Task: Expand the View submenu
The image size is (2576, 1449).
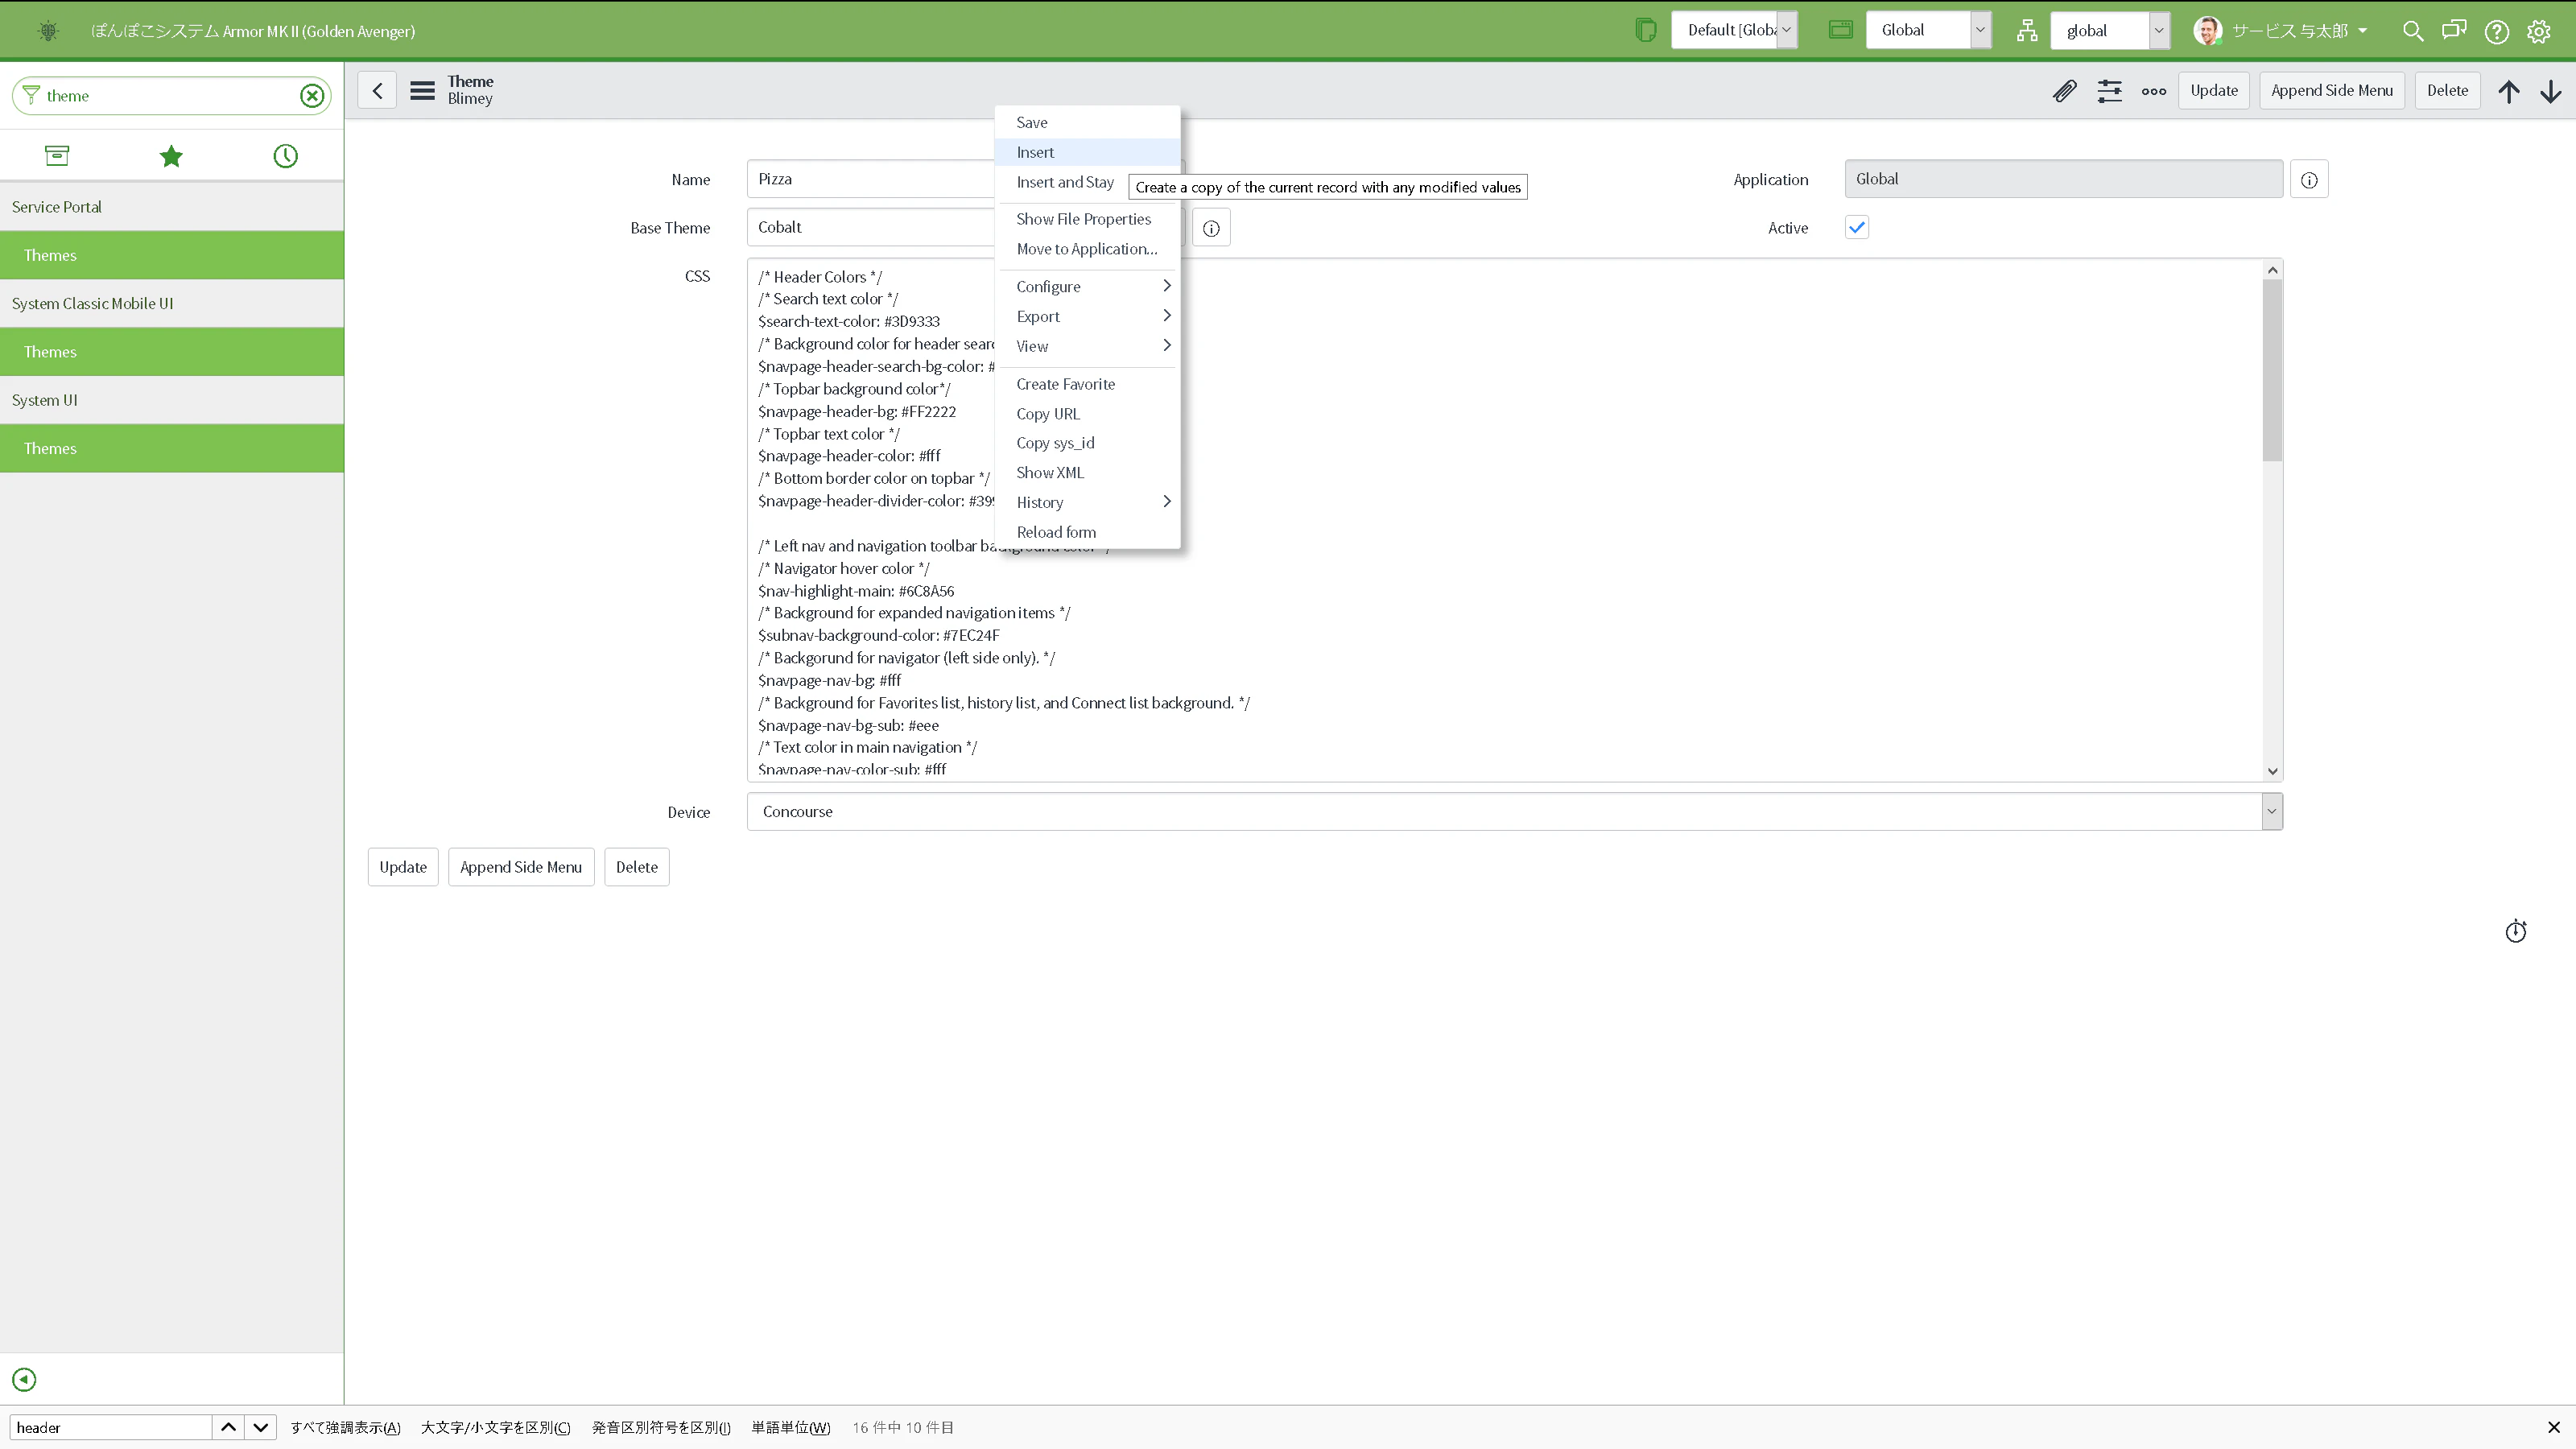Action: tap(1087, 346)
